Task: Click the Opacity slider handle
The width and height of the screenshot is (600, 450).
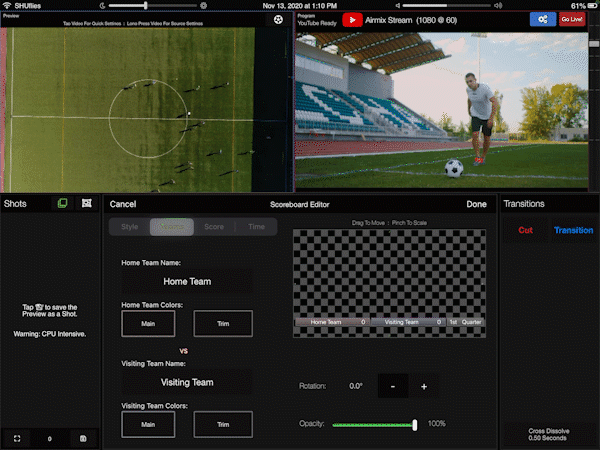Action: click(414, 425)
